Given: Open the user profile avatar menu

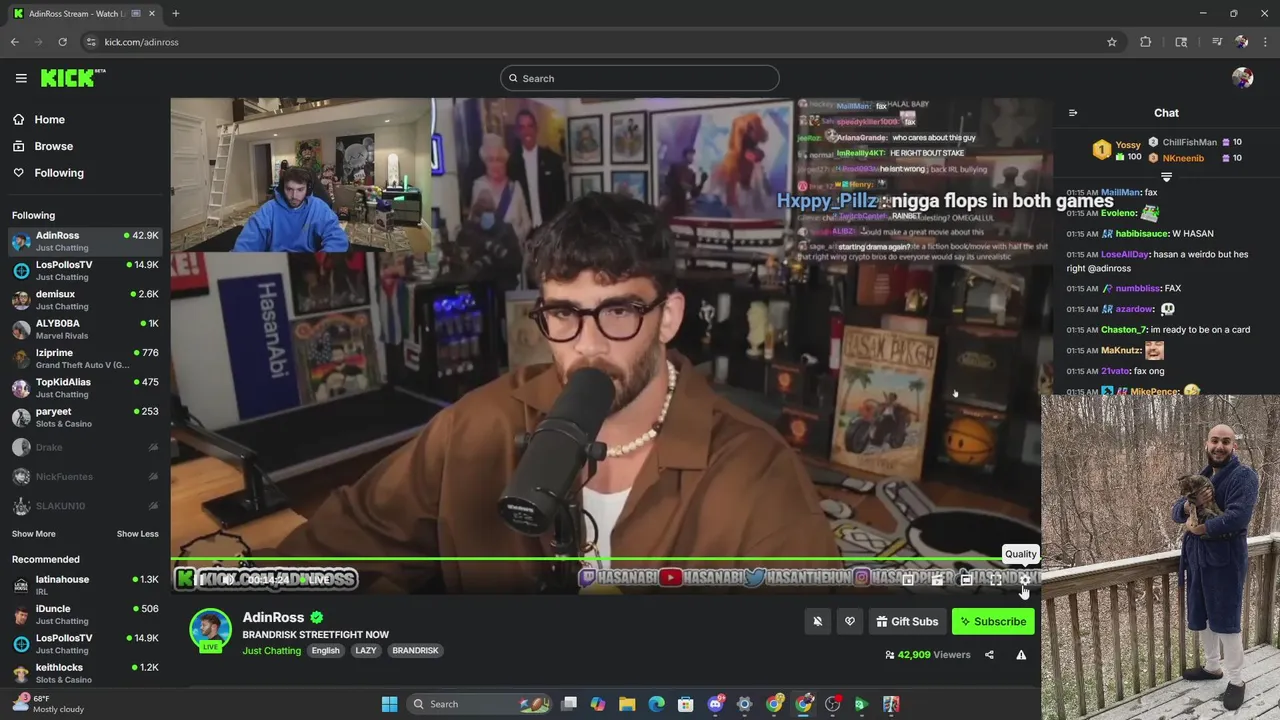Looking at the screenshot, I should [1243, 78].
